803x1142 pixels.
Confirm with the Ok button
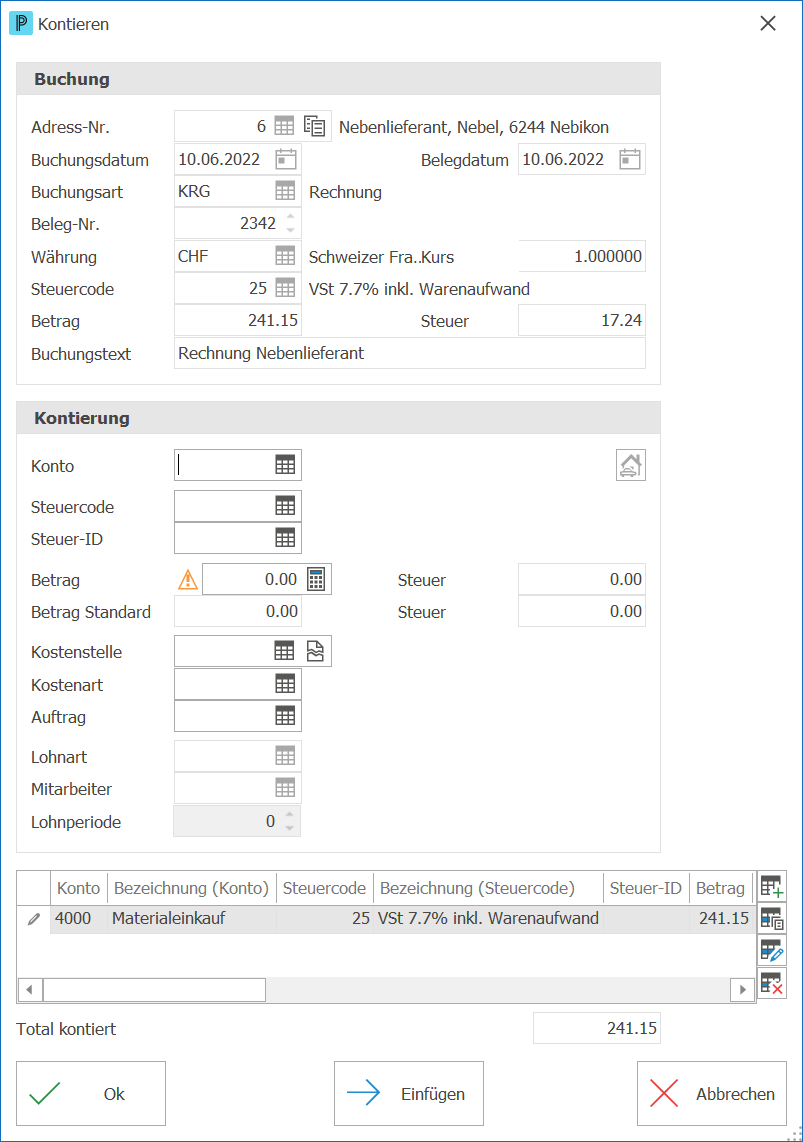(91, 1093)
